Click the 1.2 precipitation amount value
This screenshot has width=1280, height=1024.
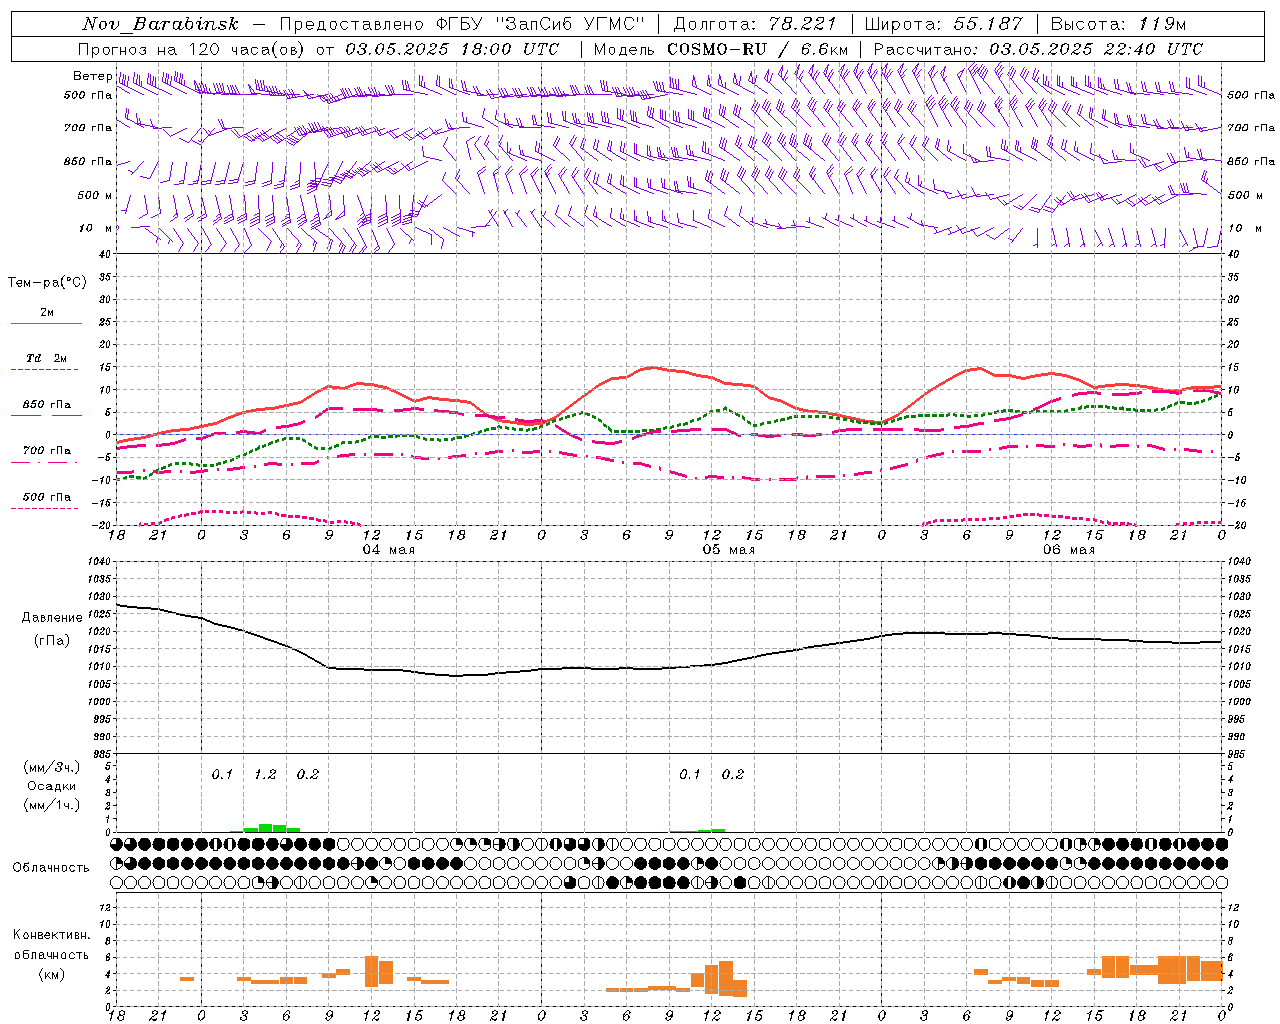point(265,774)
